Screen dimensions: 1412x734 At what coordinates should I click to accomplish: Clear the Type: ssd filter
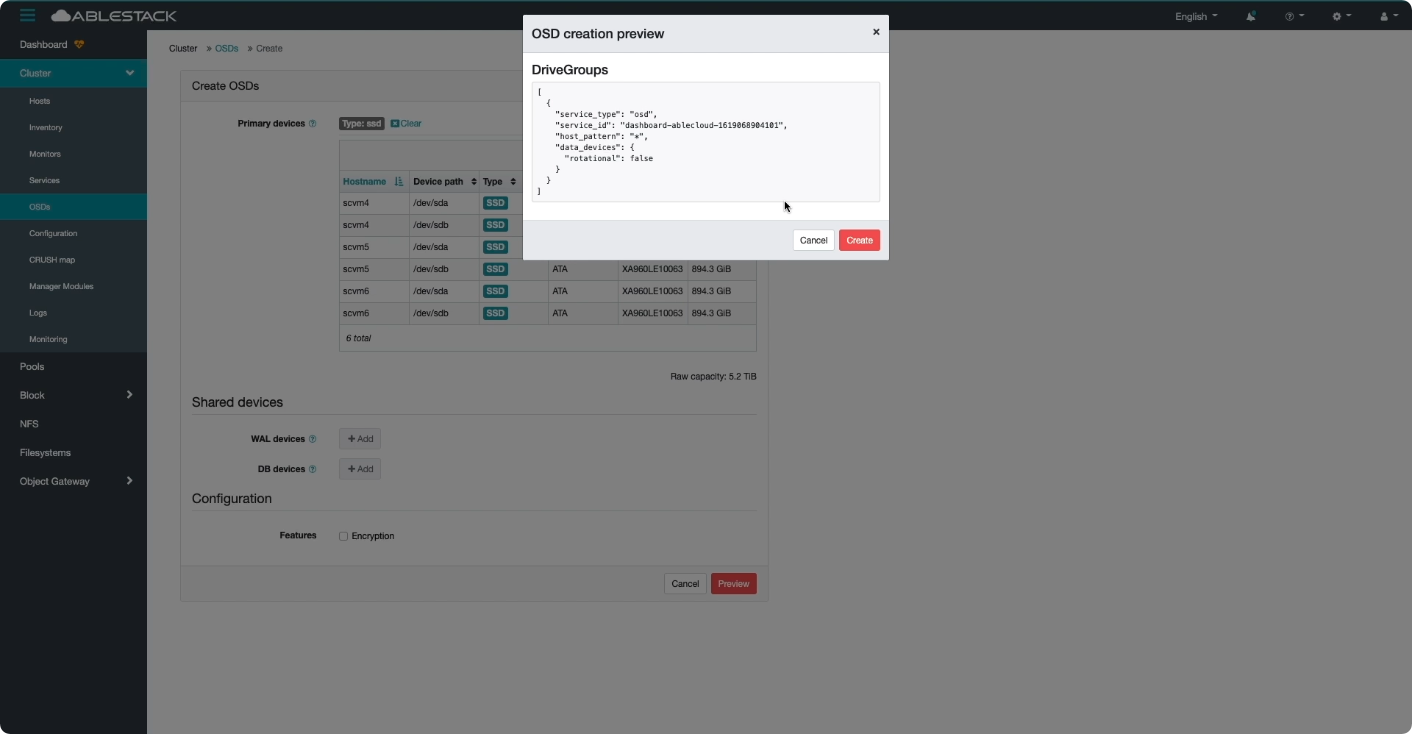point(406,124)
